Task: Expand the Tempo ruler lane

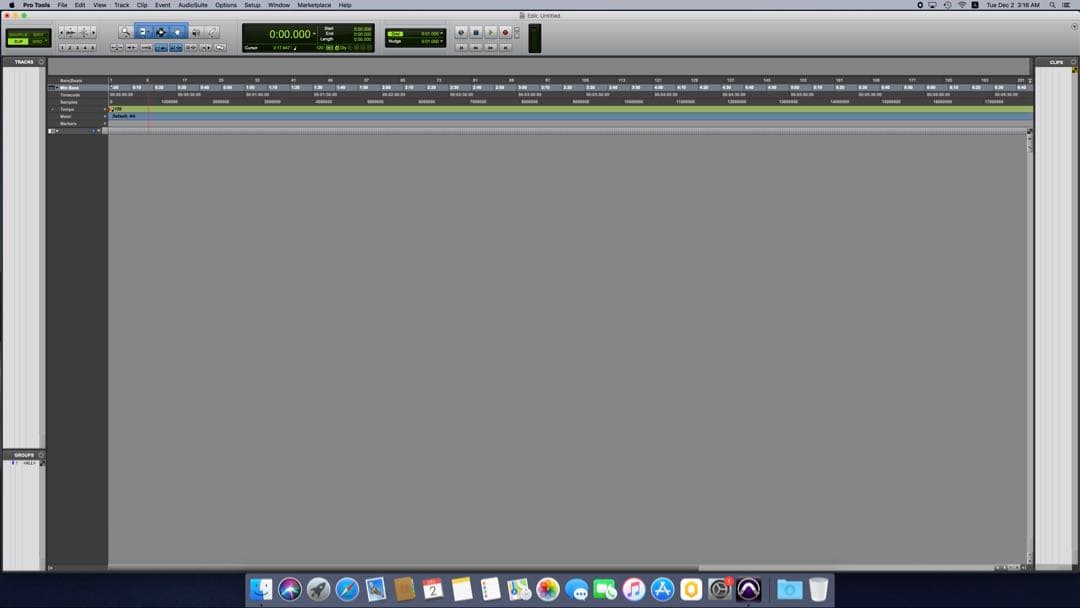Action: pyautogui.click(x=53, y=109)
